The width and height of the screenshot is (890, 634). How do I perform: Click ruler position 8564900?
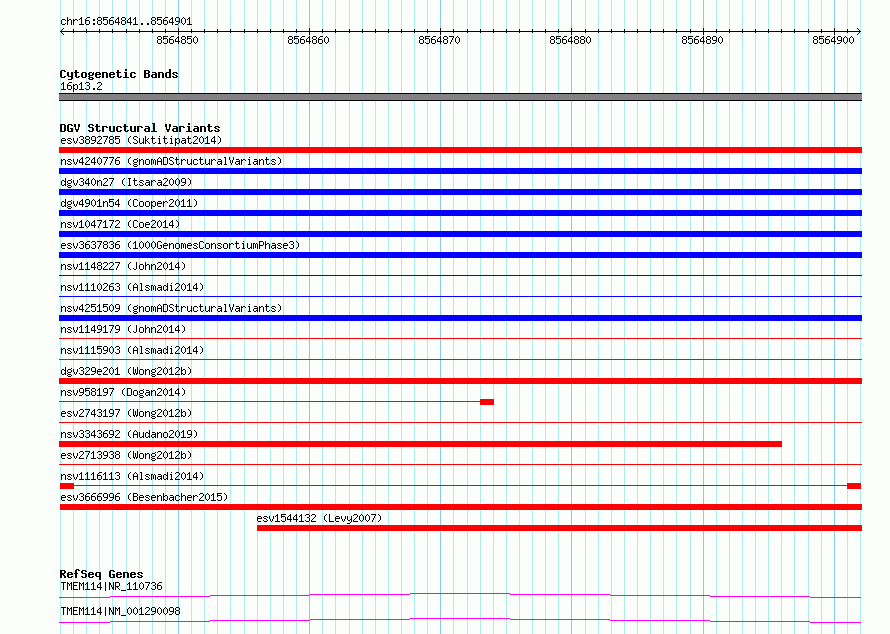click(833, 40)
